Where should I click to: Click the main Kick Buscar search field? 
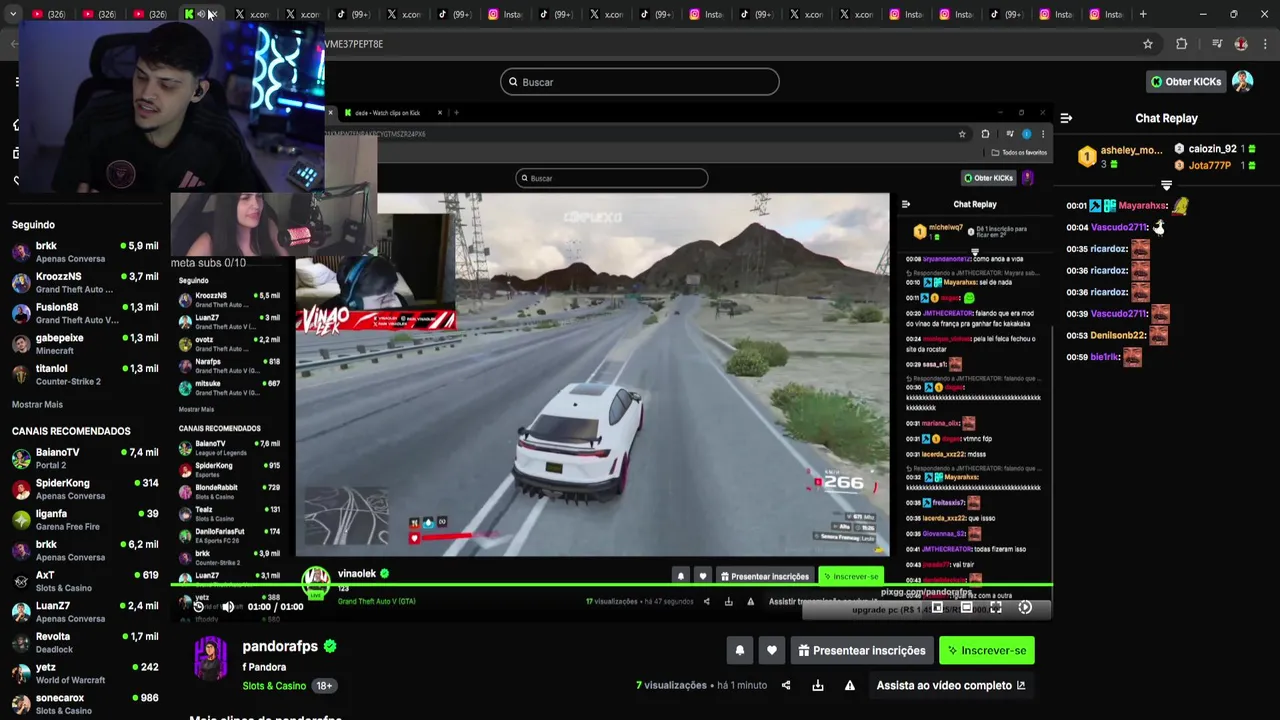coord(640,82)
